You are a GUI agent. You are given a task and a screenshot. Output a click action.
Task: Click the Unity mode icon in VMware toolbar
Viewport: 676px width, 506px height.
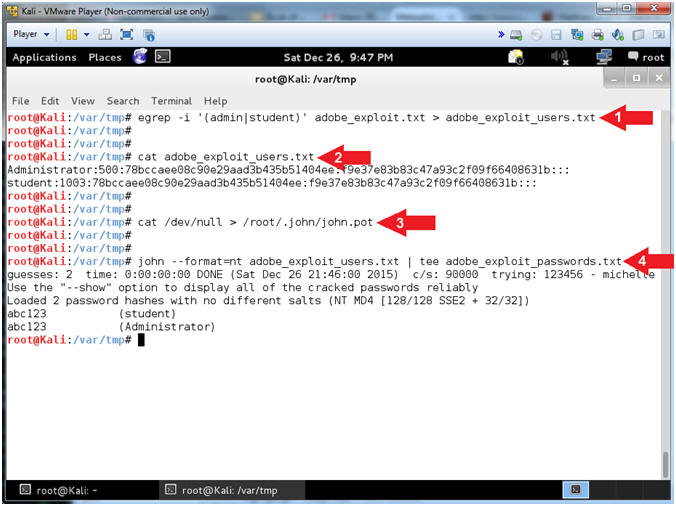click(x=149, y=35)
